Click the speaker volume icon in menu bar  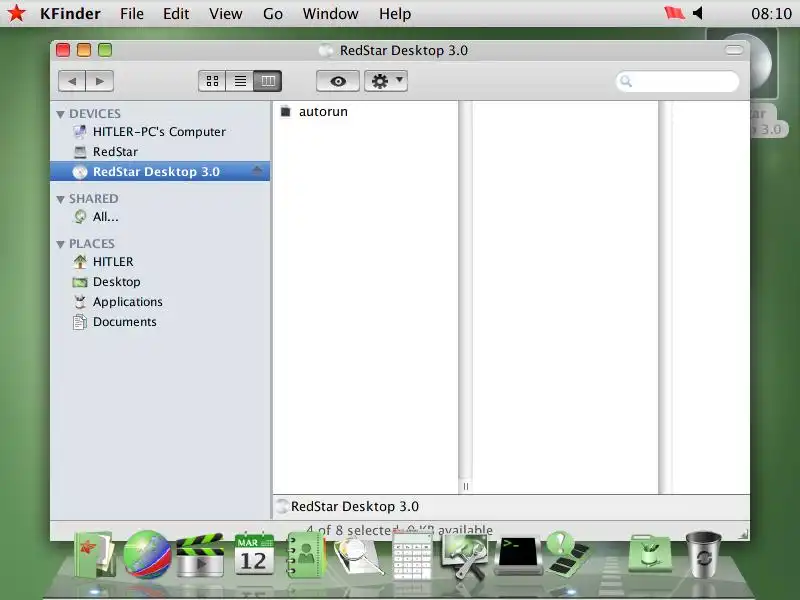[698, 13]
